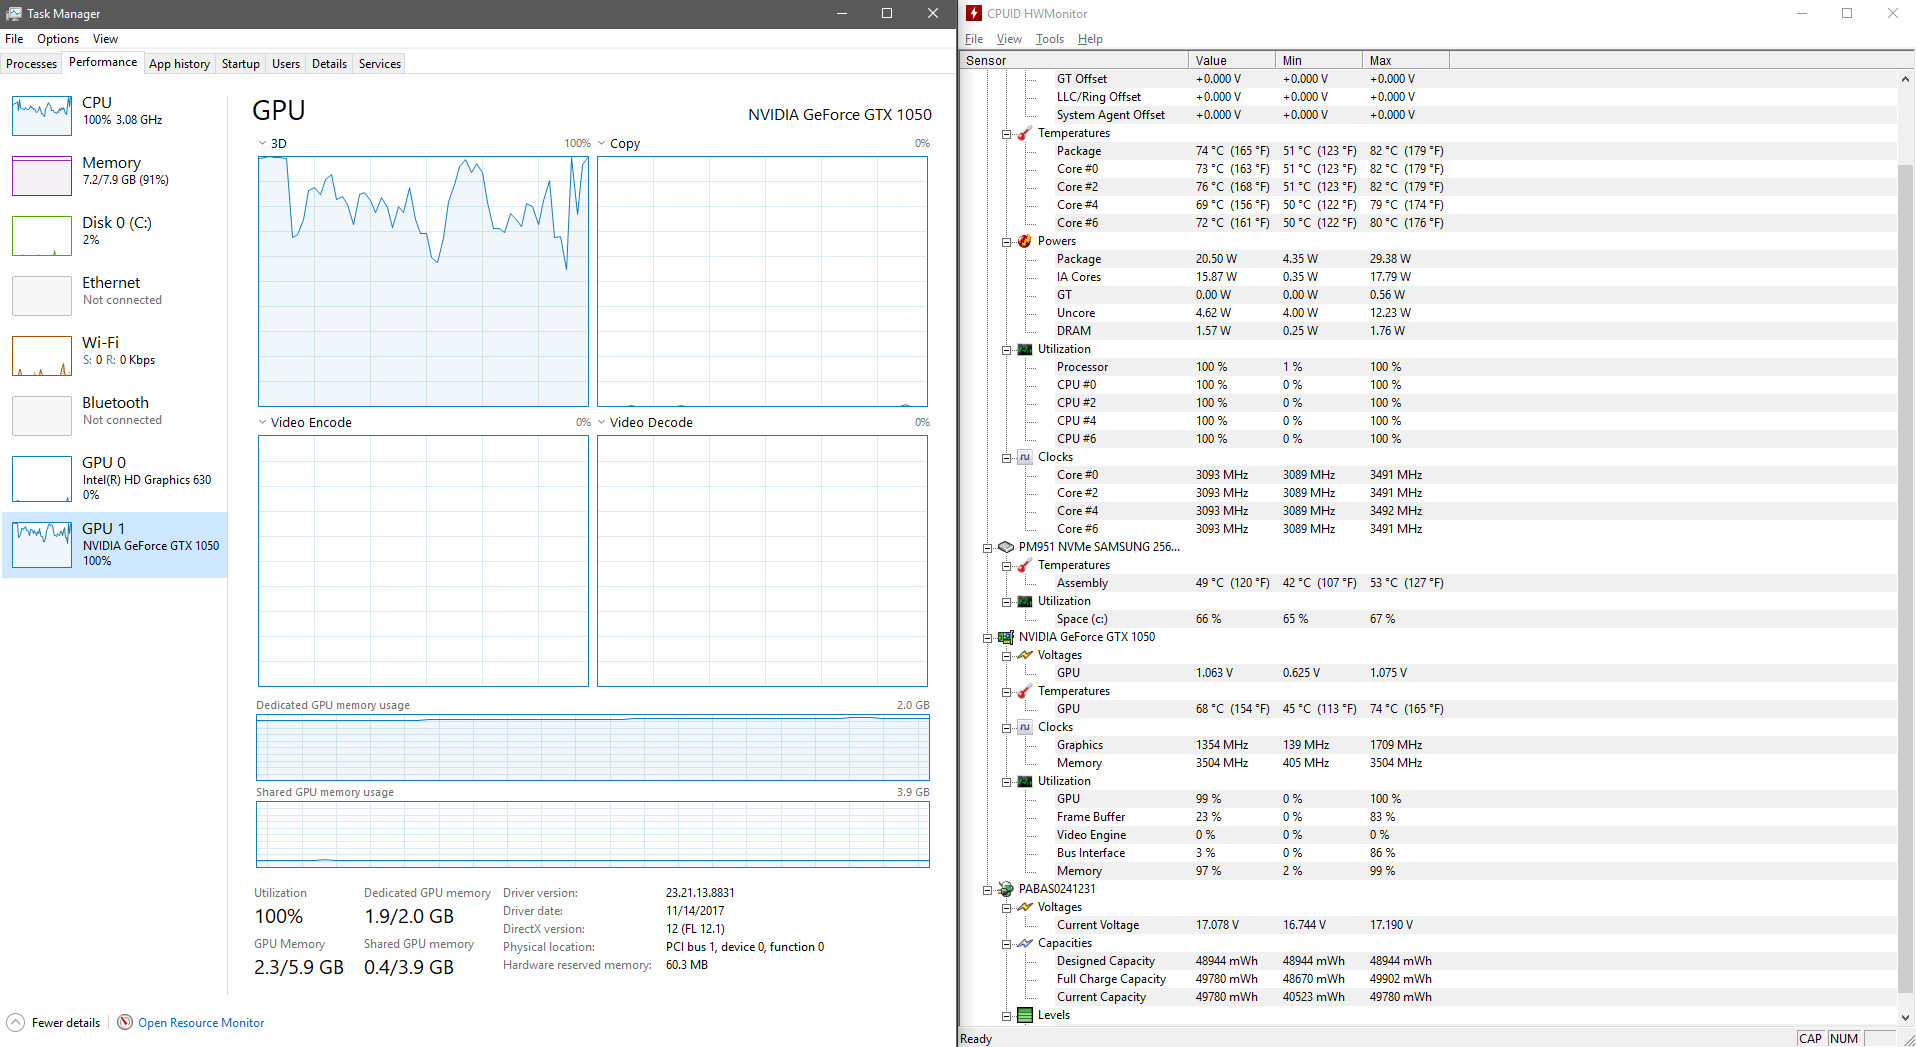Click the GPU Temperatures thermometer icon
1916x1047 pixels.
[1024, 691]
